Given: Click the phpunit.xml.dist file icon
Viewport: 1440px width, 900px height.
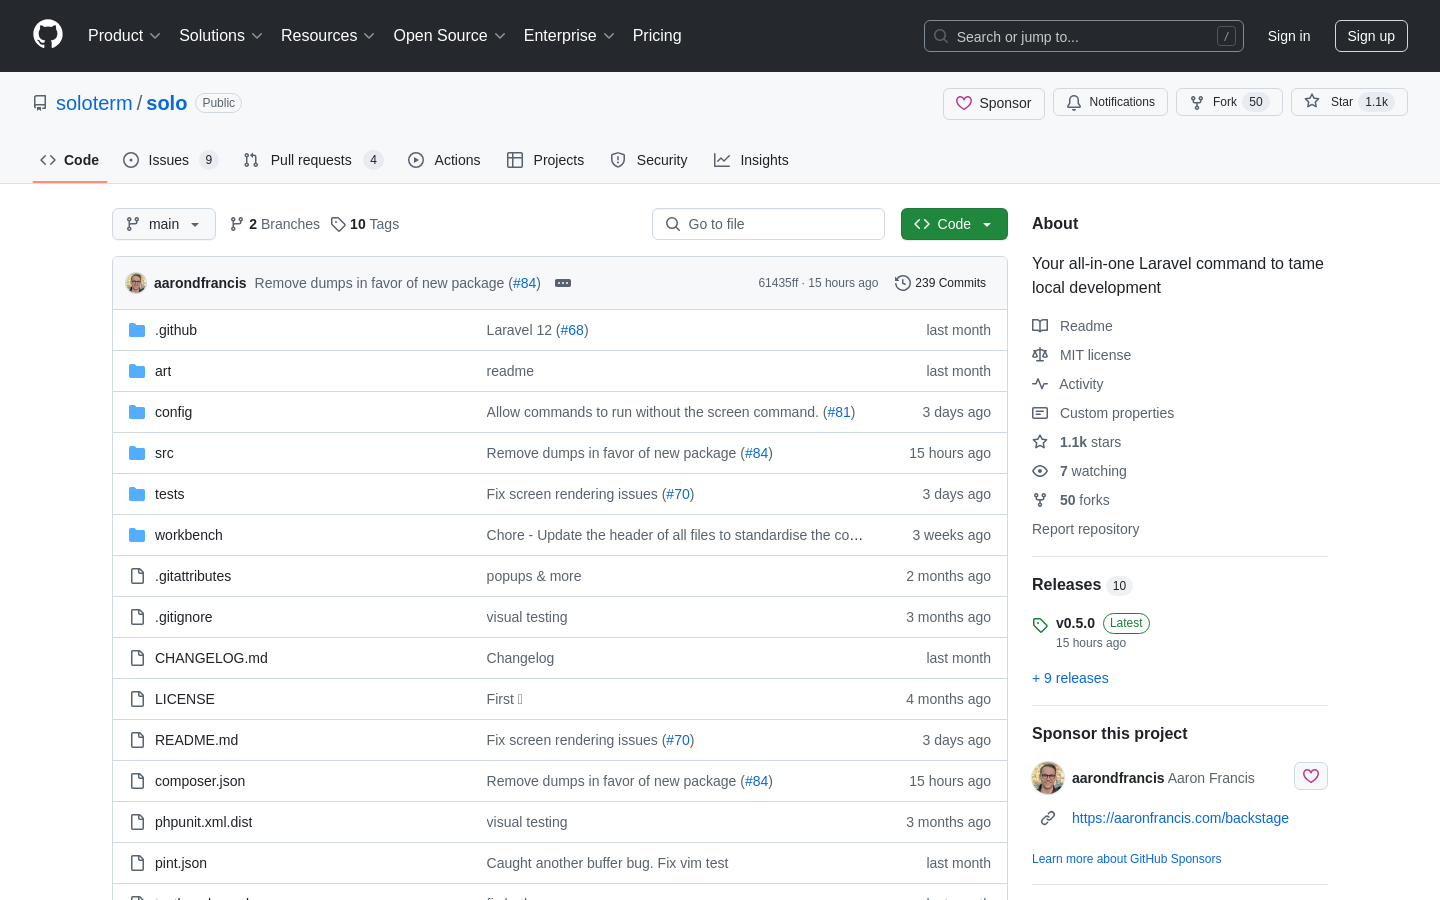Looking at the screenshot, I should coord(137,822).
